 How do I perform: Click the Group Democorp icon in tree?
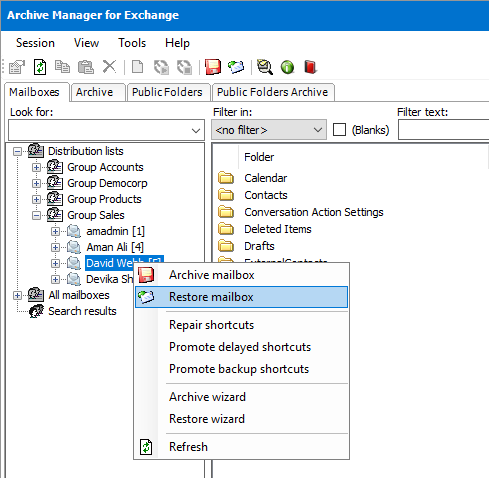point(55,183)
